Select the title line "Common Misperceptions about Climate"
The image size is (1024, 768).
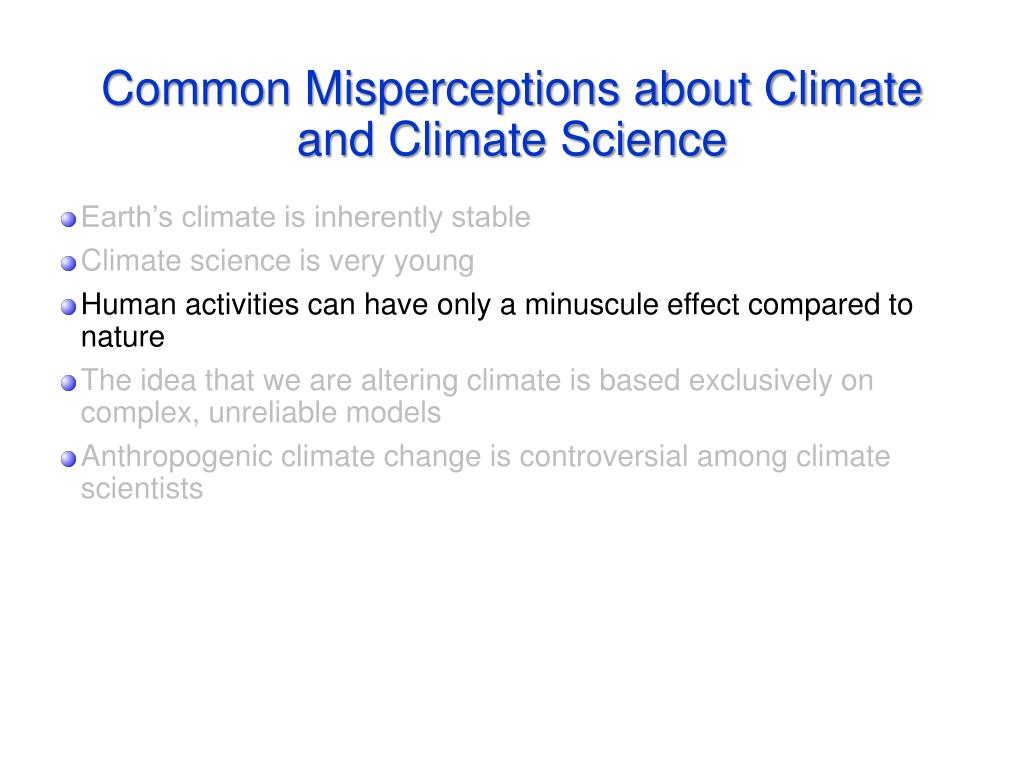click(x=512, y=89)
